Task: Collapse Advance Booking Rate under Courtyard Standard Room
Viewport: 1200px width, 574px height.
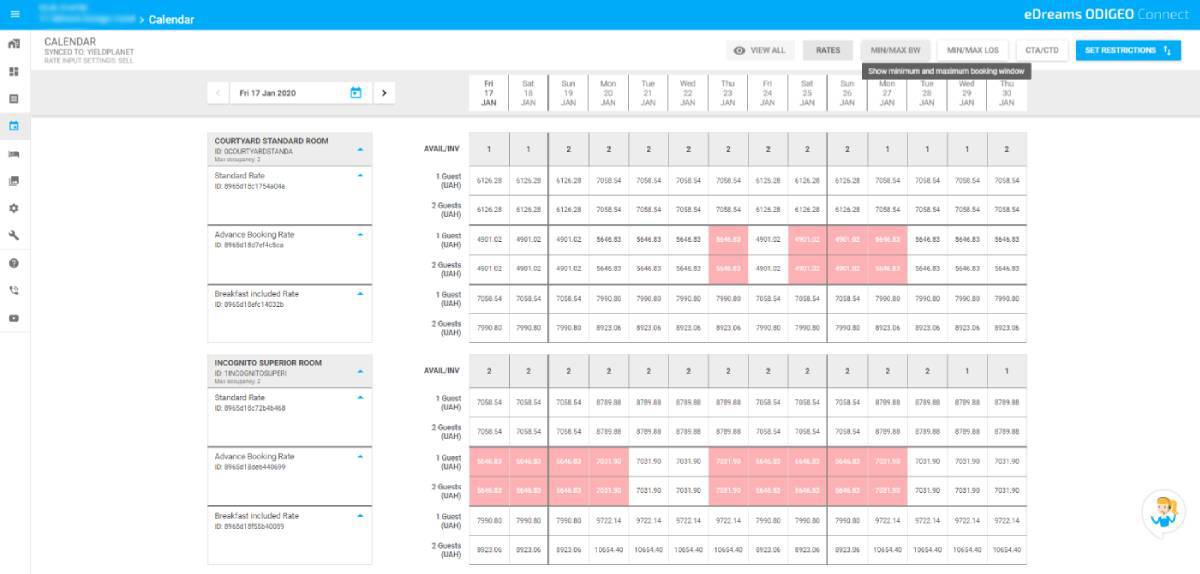Action: [x=361, y=235]
